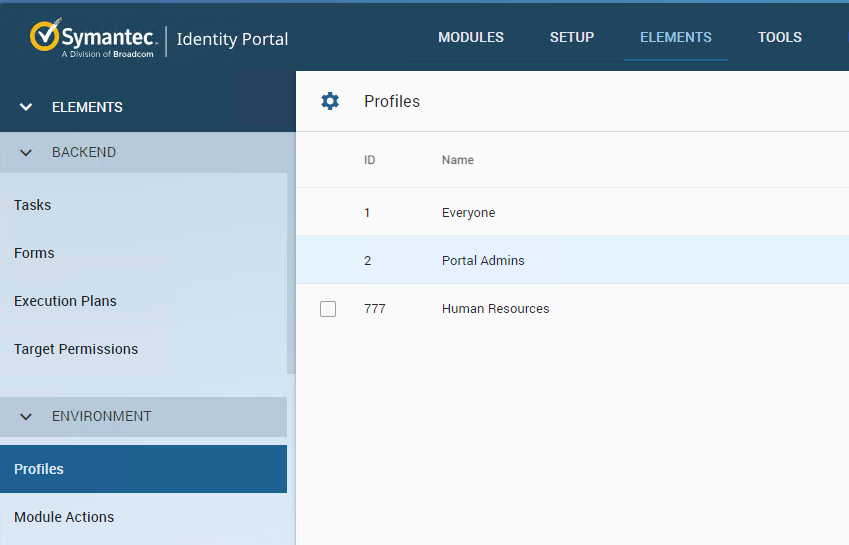
Task: Switch to the MODULES tab
Action: pos(471,38)
